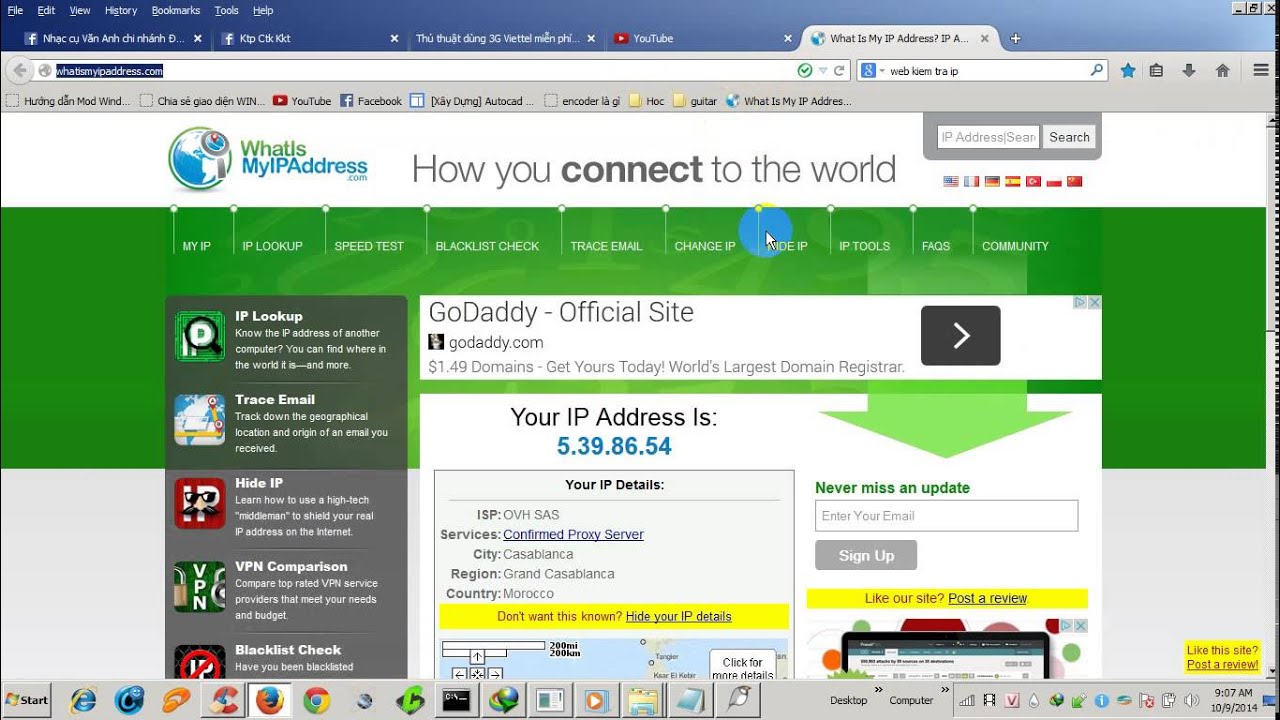Open the History menu
This screenshot has height=720, width=1280.
pos(121,10)
